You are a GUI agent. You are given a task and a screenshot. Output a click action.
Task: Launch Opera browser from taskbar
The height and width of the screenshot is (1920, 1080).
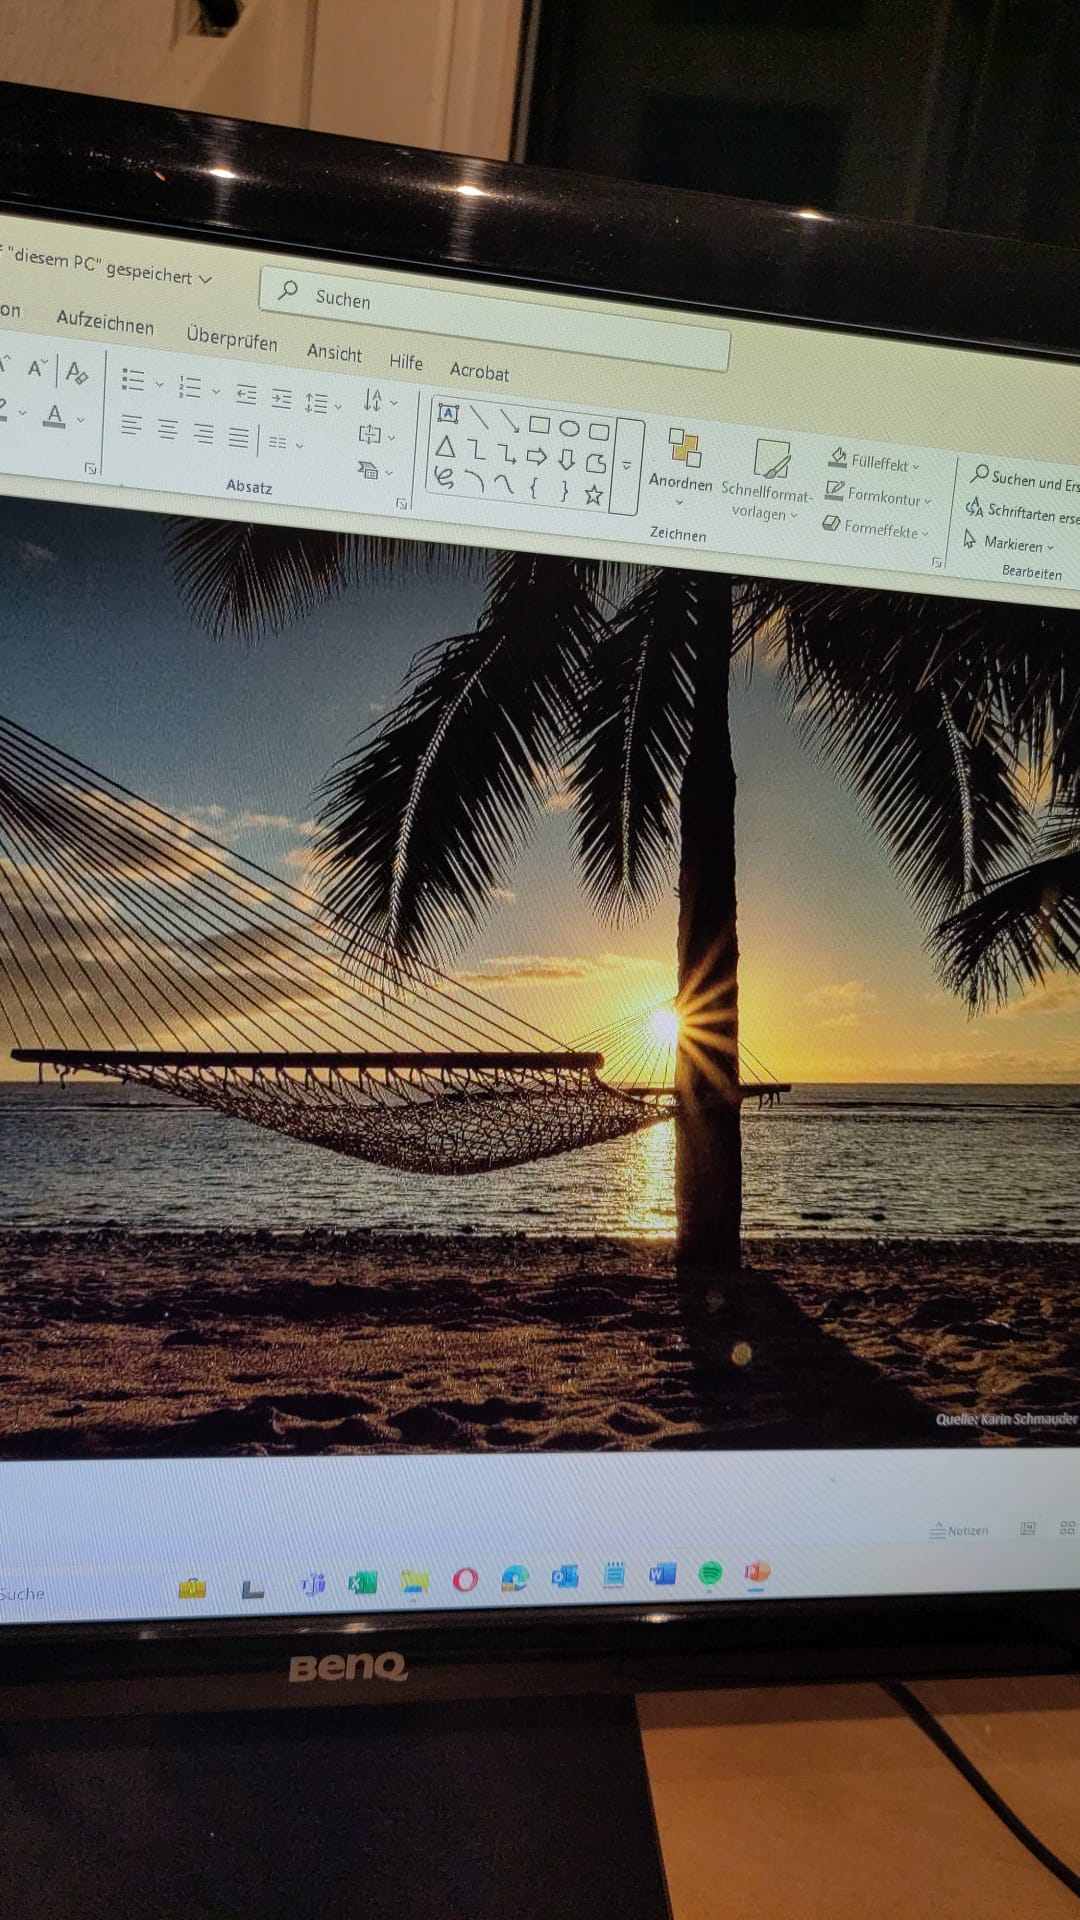click(465, 1580)
